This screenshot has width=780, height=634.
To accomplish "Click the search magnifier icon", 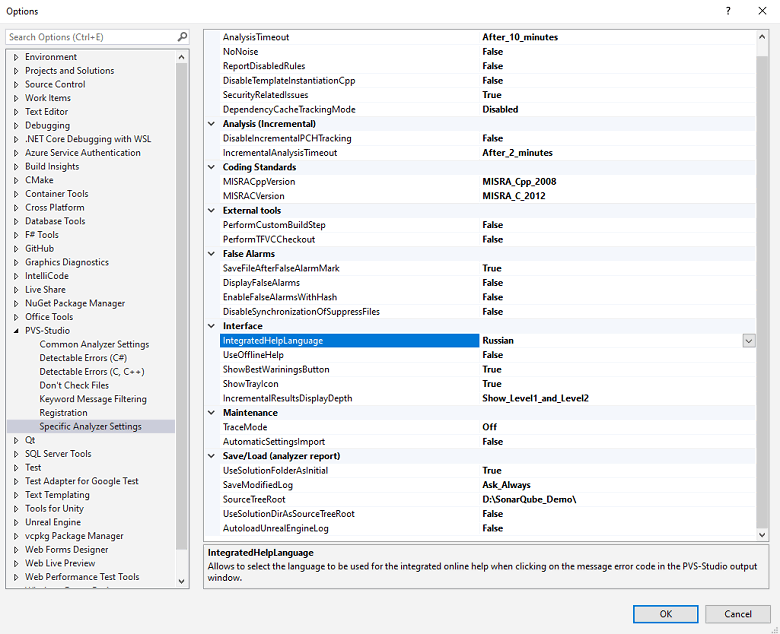I will (x=182, y=37).
